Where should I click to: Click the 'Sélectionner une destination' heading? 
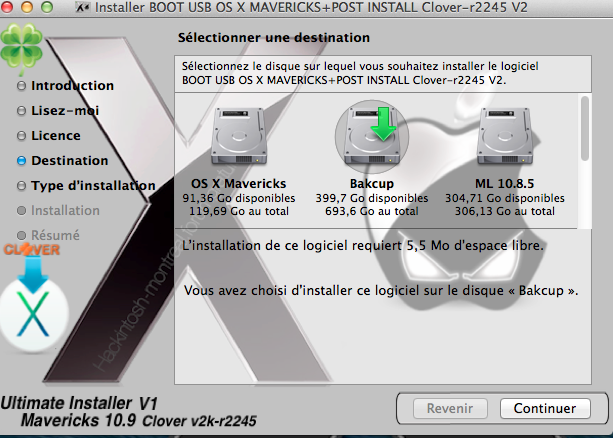pyautogui.click(x=274, y=38)
